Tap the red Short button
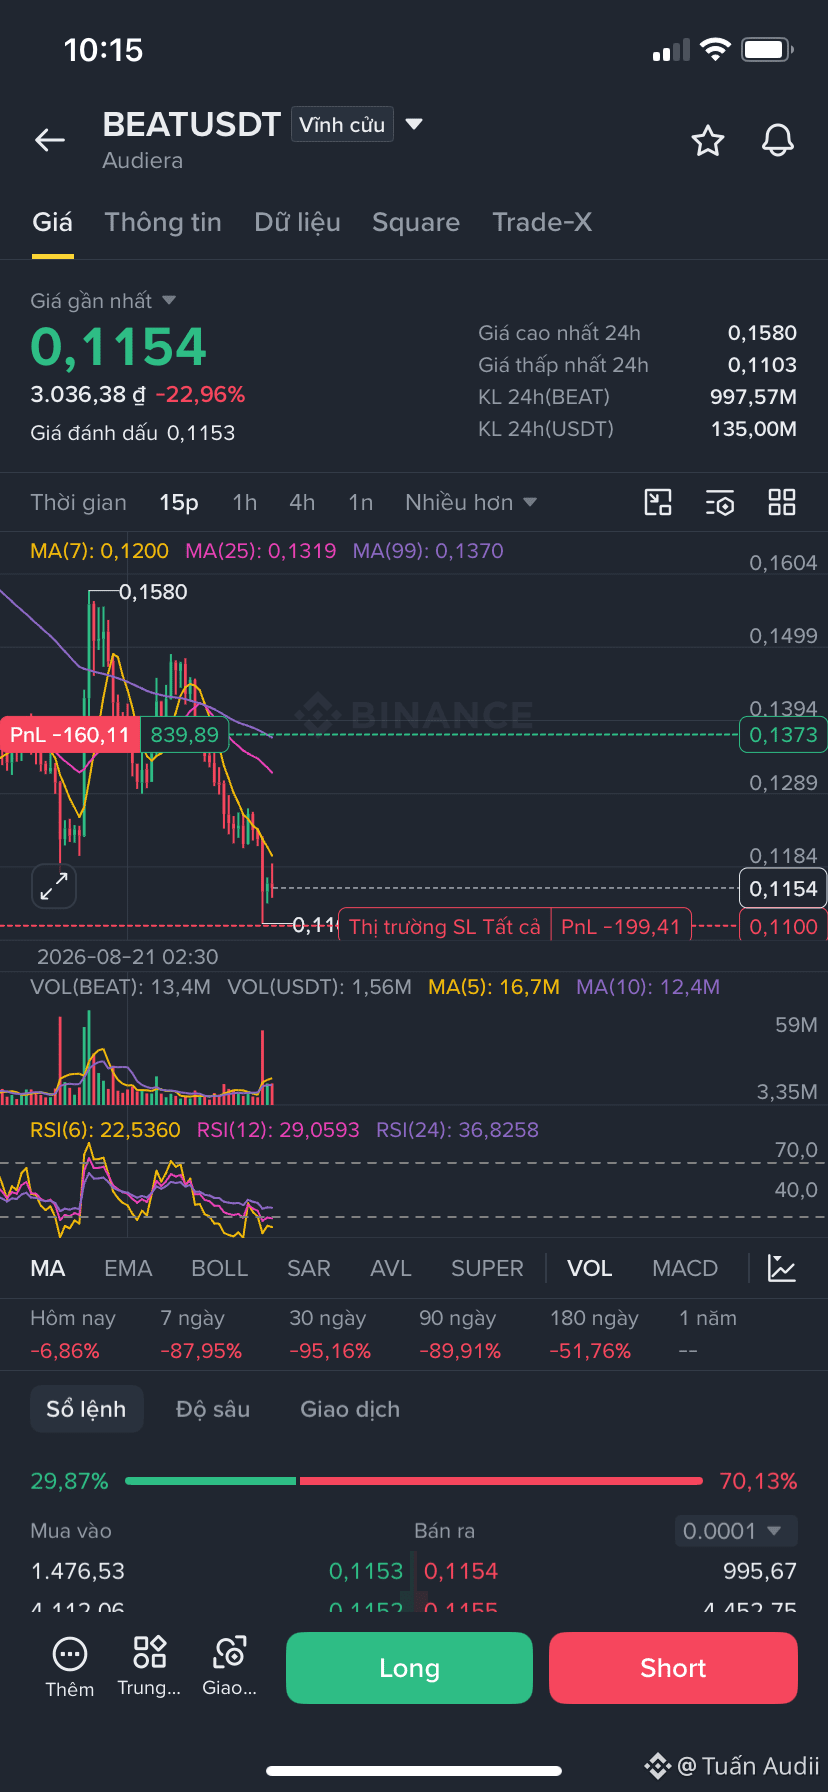Viewport: 828px width, 1792px height. coord(673,1668)
